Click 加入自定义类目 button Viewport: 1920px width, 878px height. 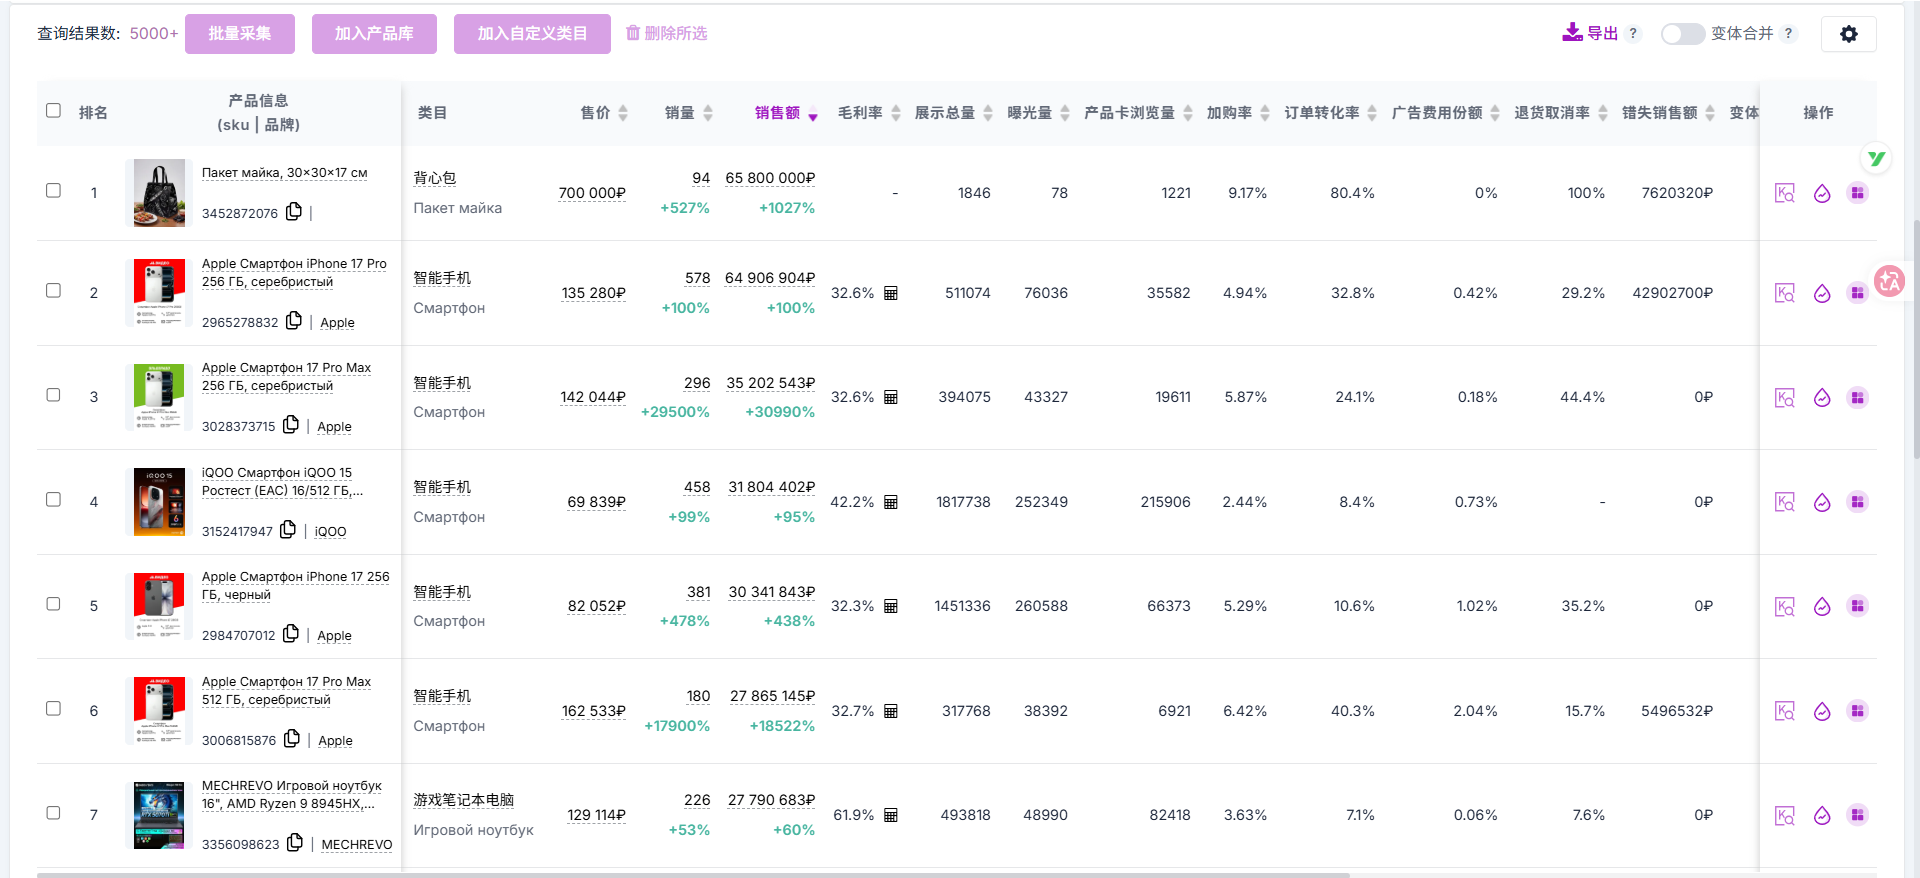coord(532,34)
